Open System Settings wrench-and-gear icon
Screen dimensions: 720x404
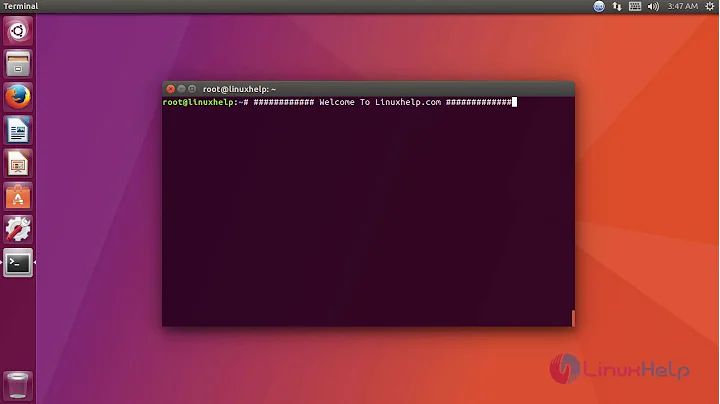(18, 230)
